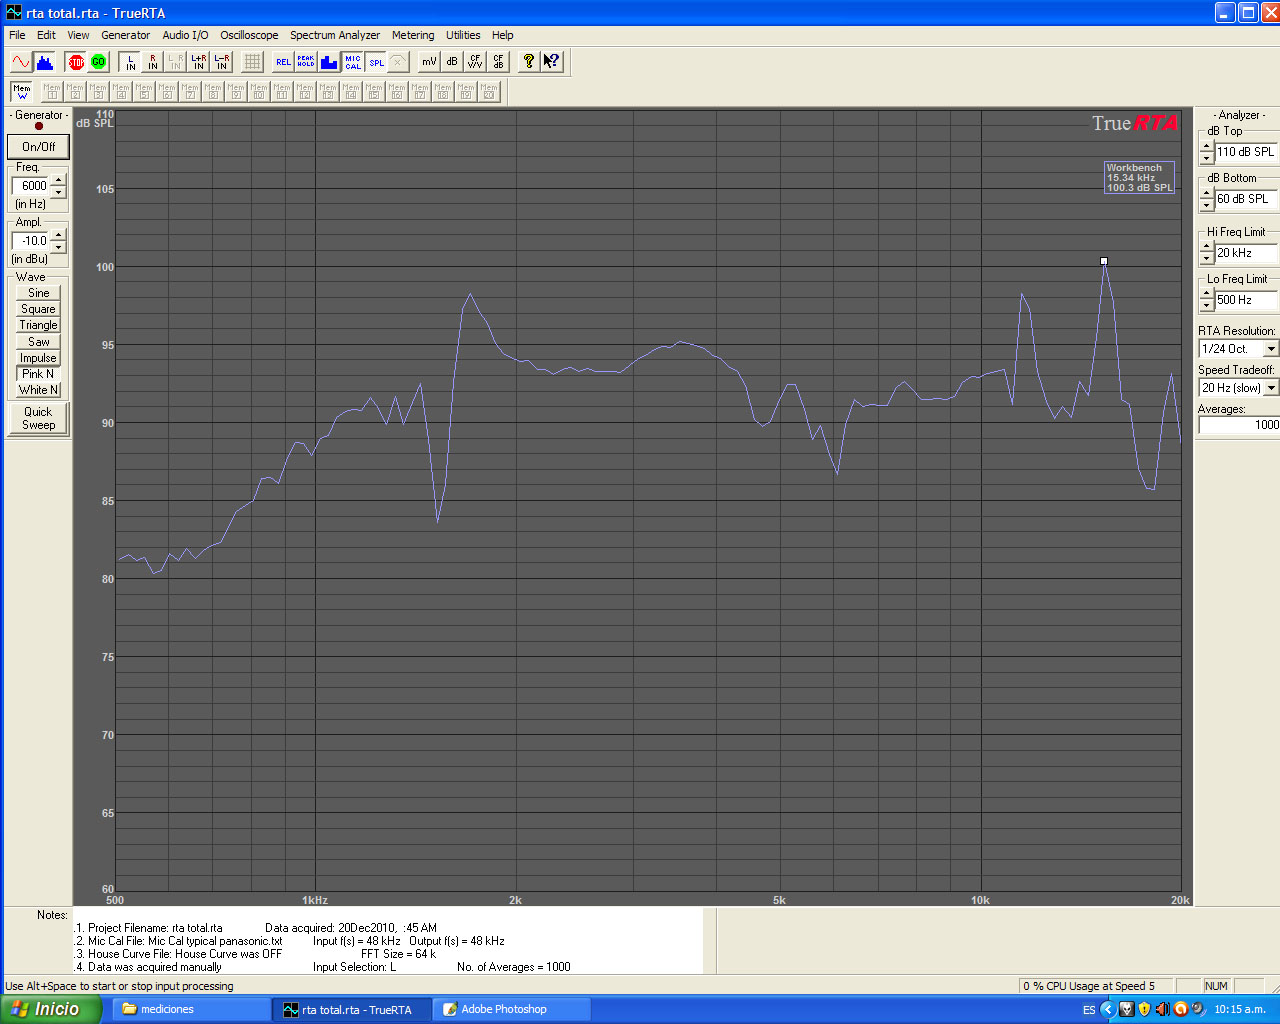Open the Audio I/O menu
Image resolution: width=1280 pixels, height=1024 pixels.
coord(185,35)
